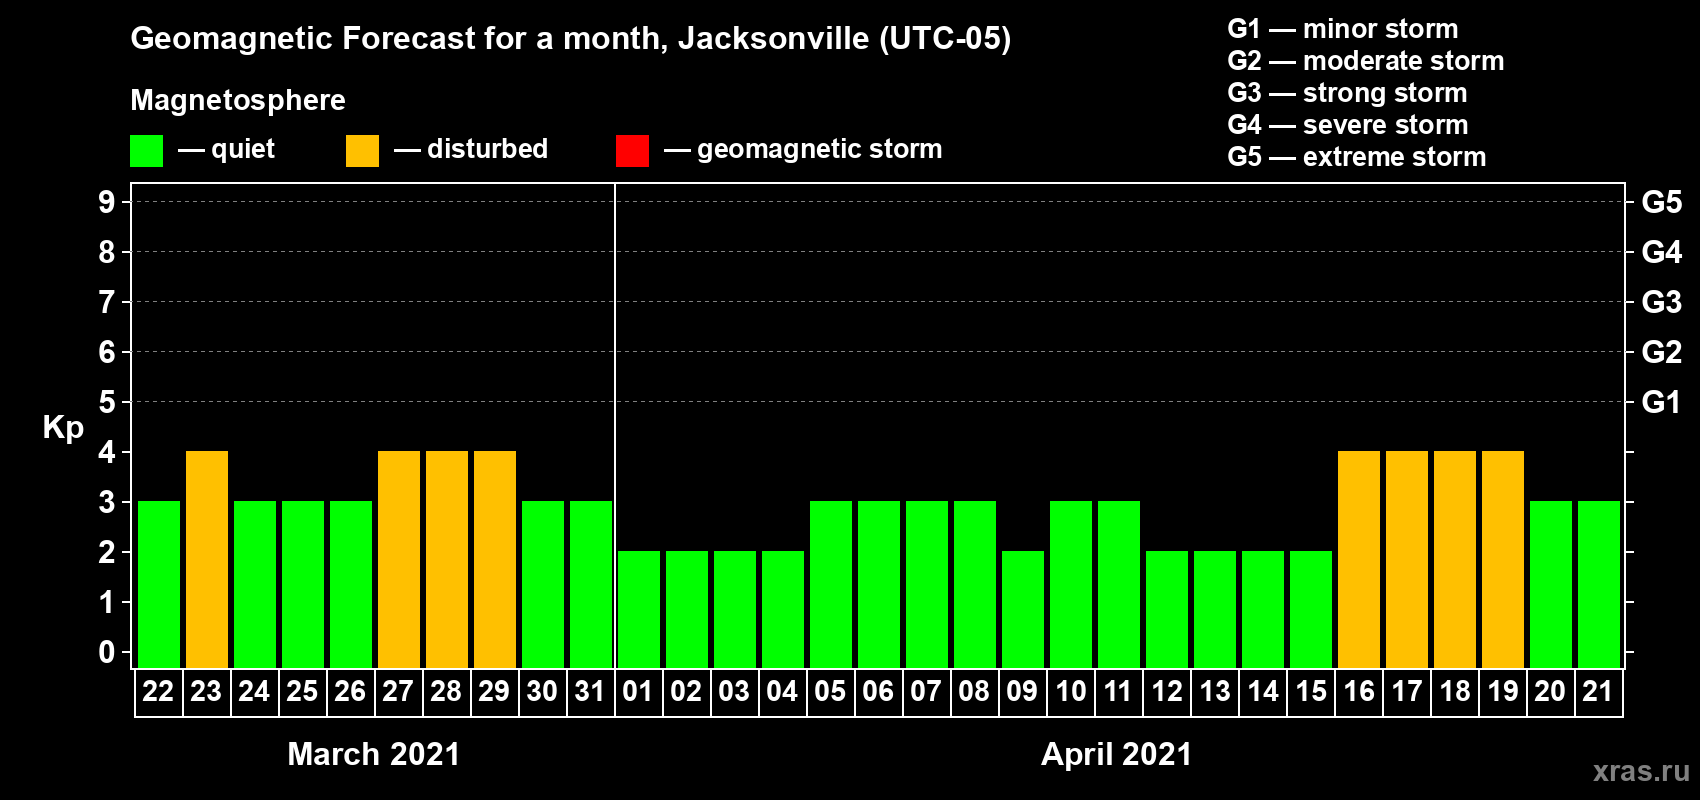This screenshot has width=1700, height=800.
Task: Click the date label 14
Action: pos(1263,691)
